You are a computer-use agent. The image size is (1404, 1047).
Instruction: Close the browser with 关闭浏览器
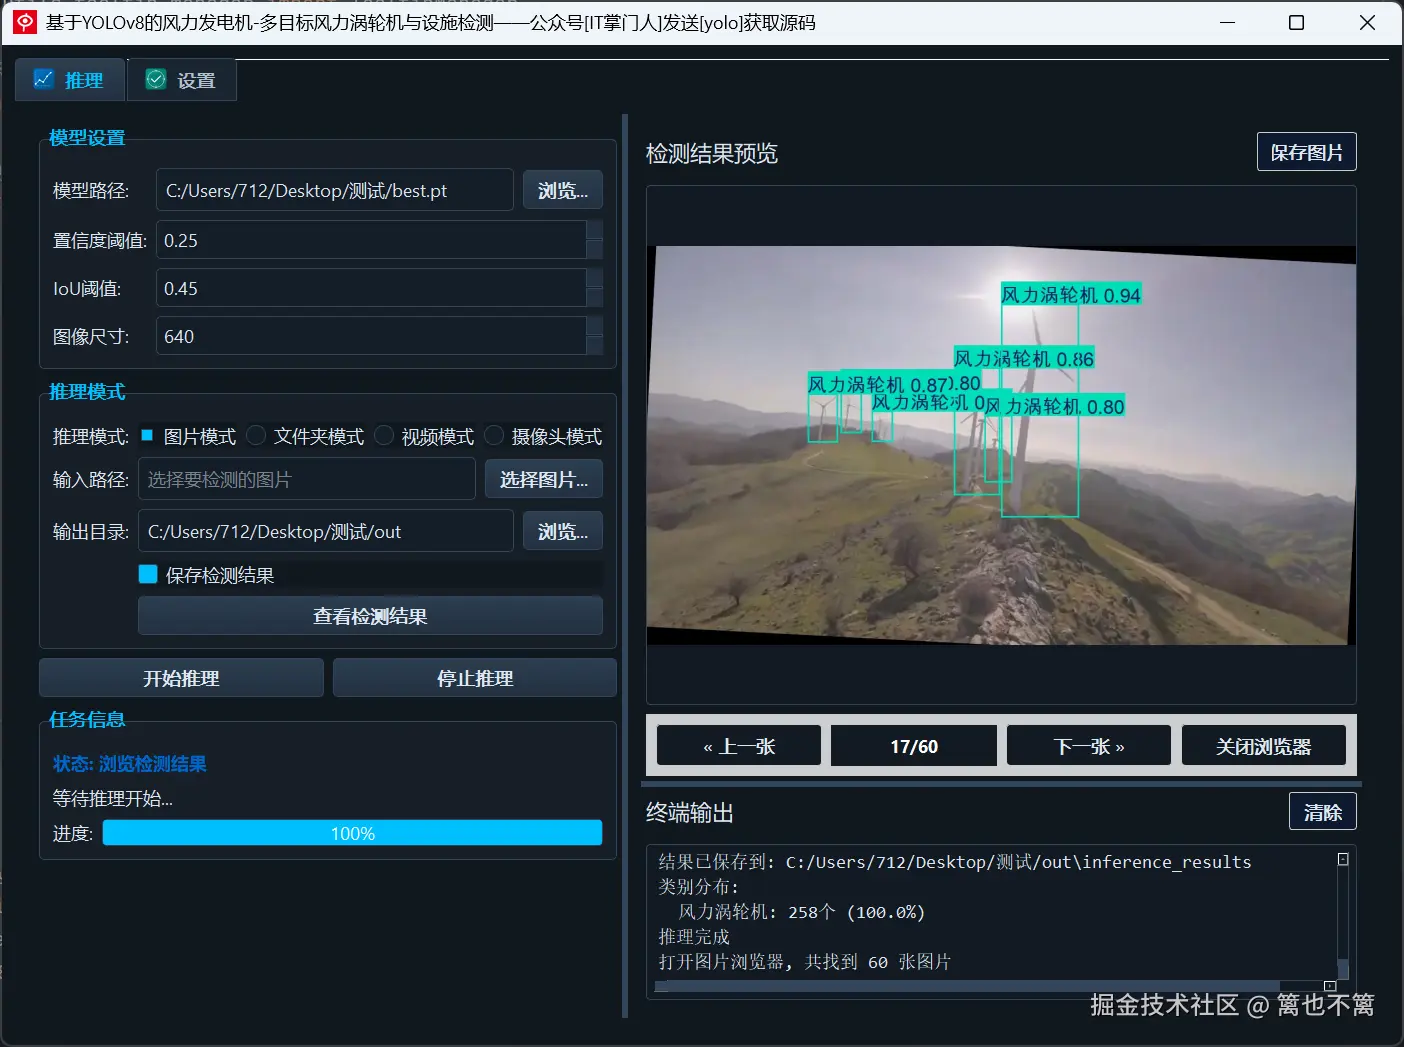click(1264, 746)
